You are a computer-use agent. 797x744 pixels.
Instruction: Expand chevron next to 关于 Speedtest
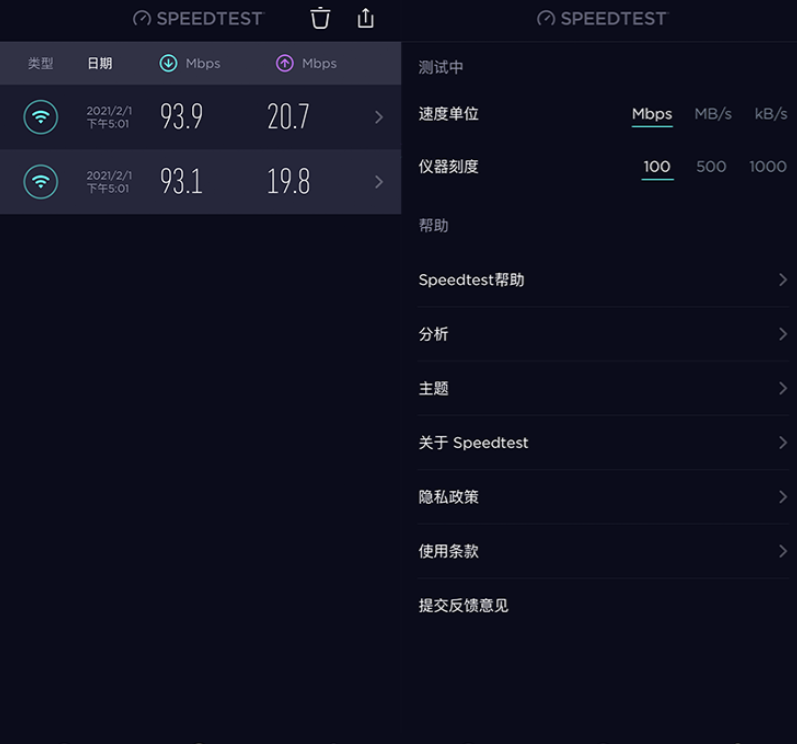pyautogui.click(x=783, y=443)
